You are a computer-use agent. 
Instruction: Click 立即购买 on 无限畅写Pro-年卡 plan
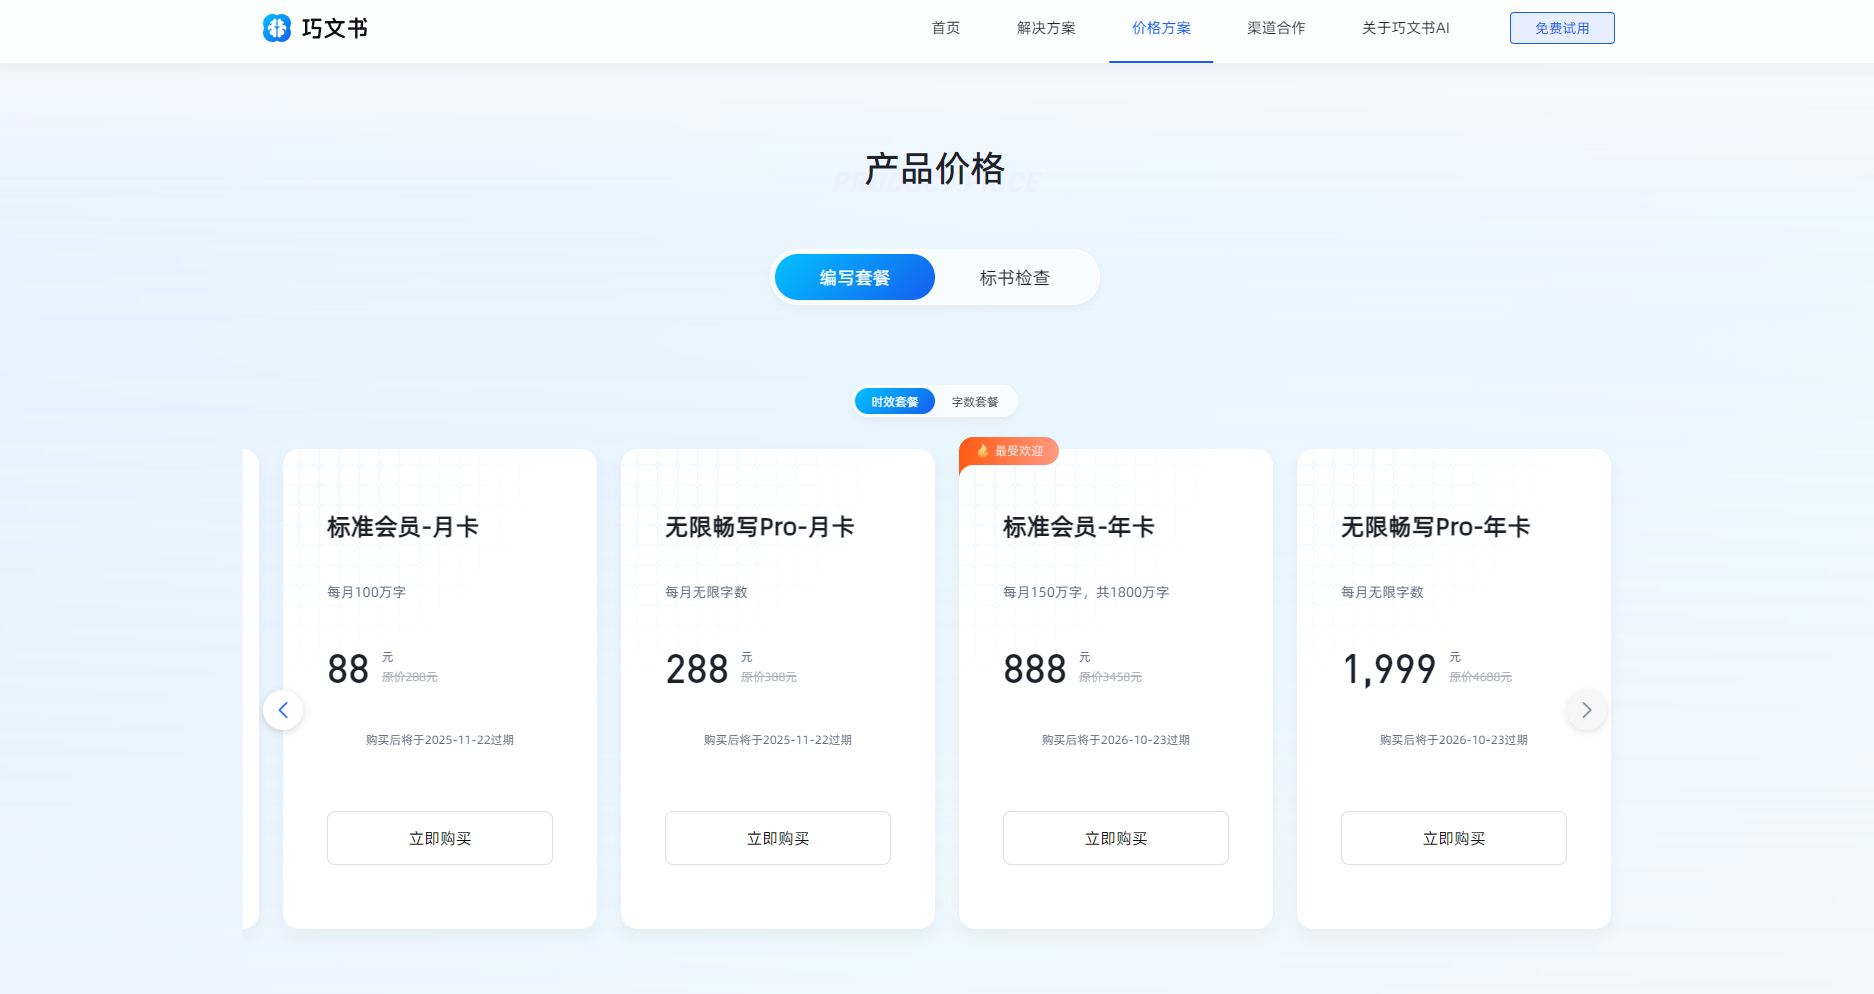coord(1453,838)
